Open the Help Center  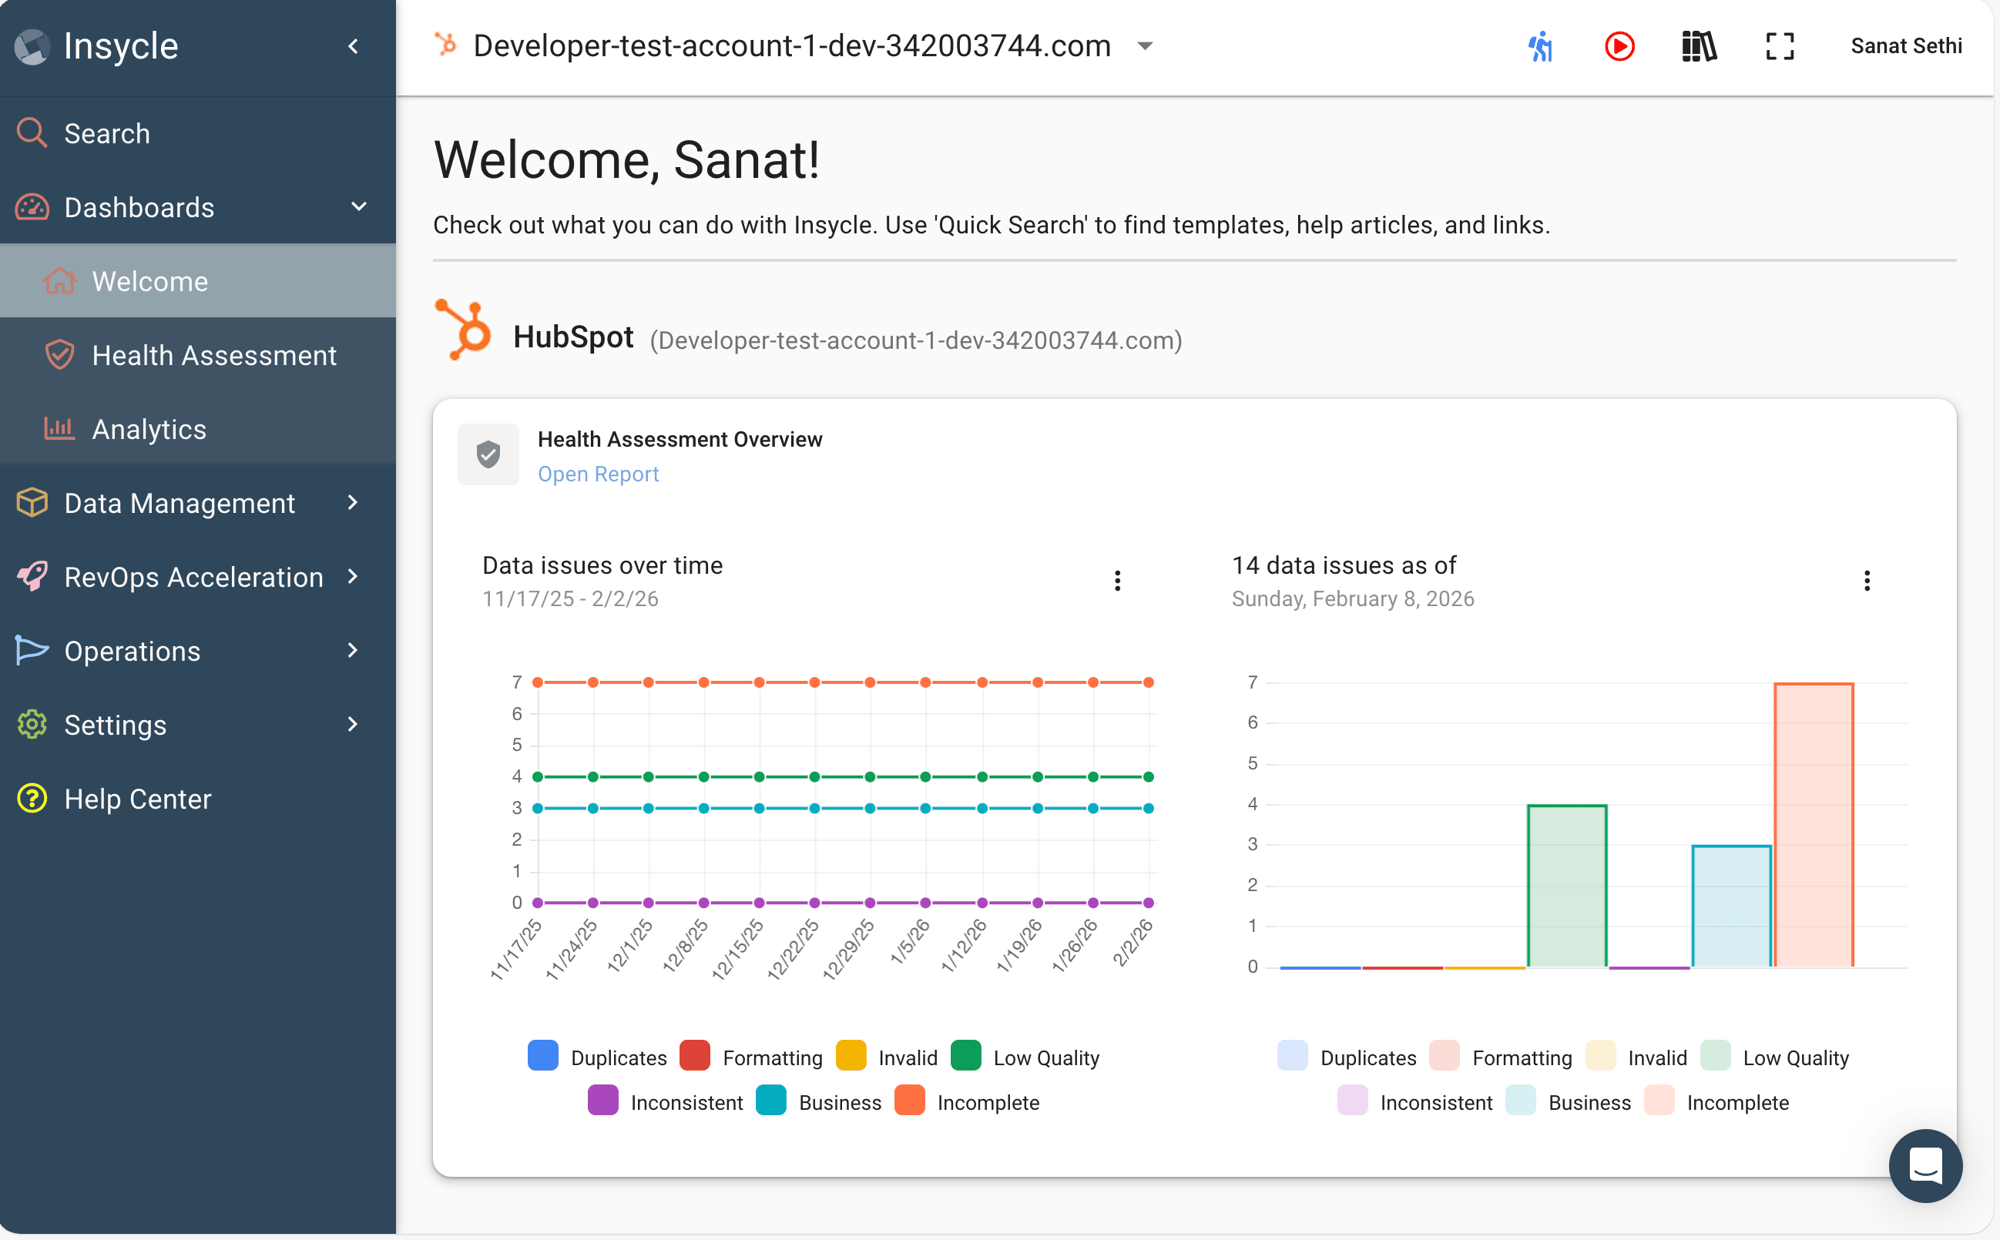[x=138, y=798]
